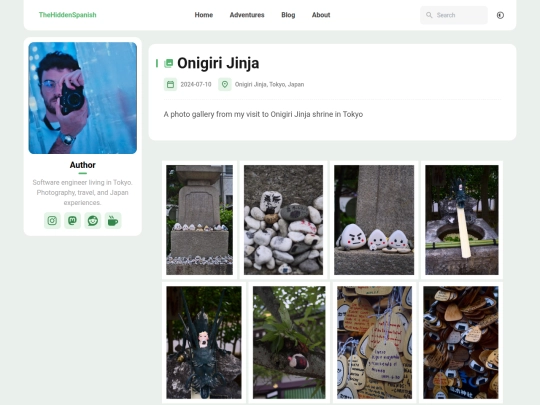Viewport: 540px width, 405px height.
Task: Toggle the dark/light theme icon
Action: click(x=500, y=15)
